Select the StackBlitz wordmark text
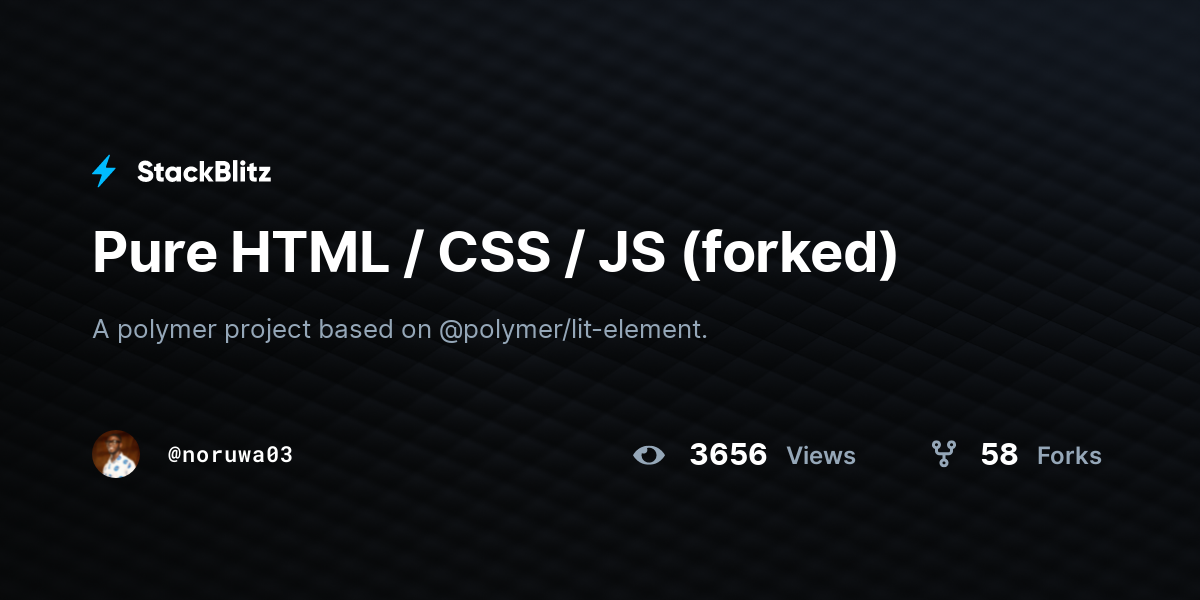The width and height of the screenshot is (1200, 600). pyautogui.click(x=204, y=172)
